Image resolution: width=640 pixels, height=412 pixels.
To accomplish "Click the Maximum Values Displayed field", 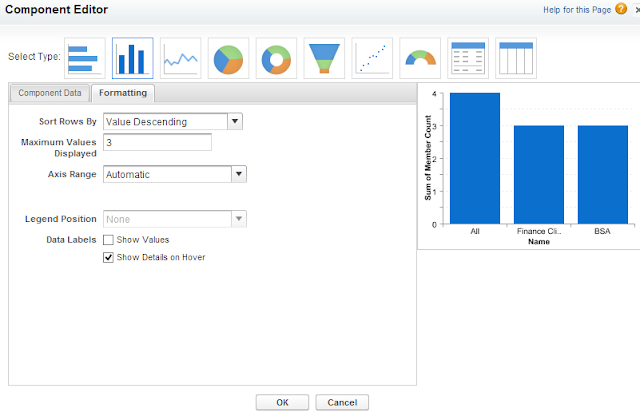I will [157, 142].
